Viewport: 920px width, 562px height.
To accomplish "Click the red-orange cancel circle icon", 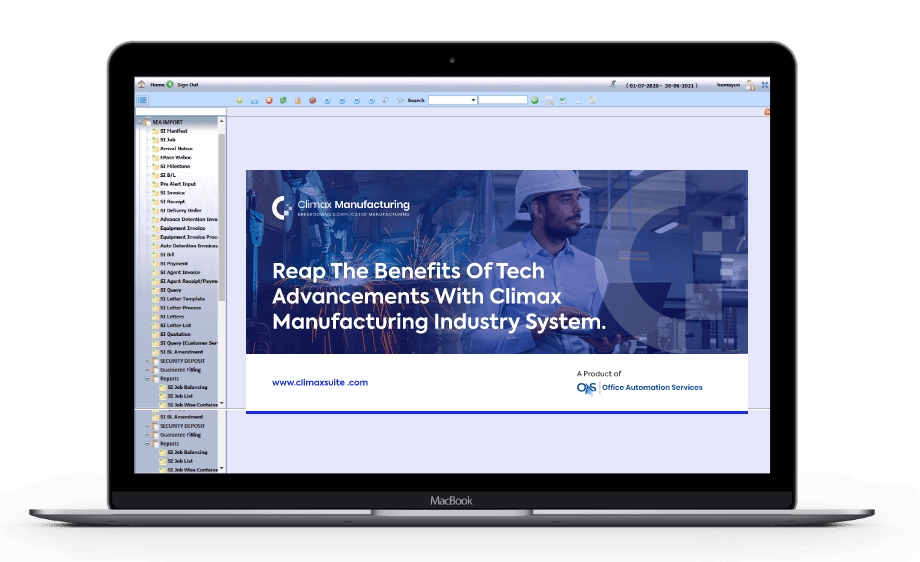I will tap(269, 100).
